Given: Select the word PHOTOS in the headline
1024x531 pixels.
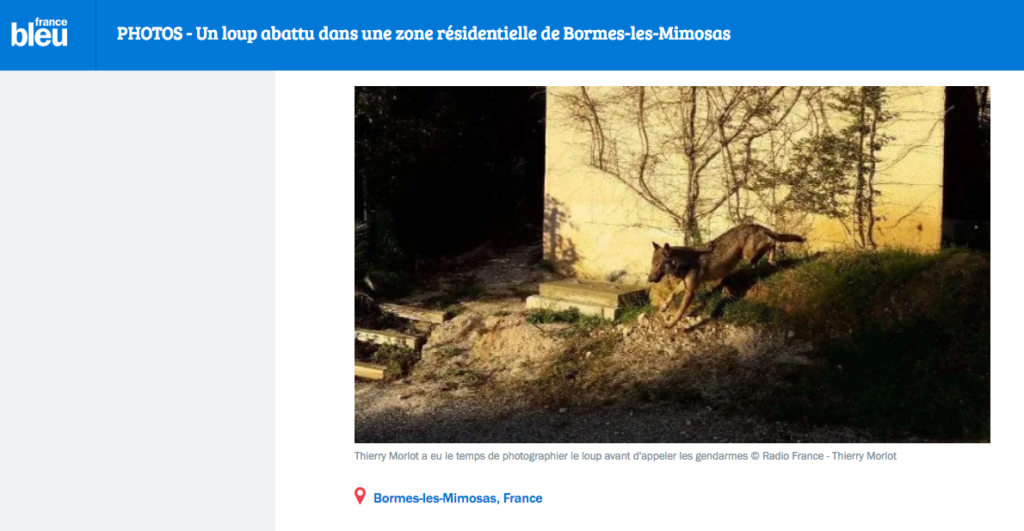Looking at the screenshot, I should point(150,33).
